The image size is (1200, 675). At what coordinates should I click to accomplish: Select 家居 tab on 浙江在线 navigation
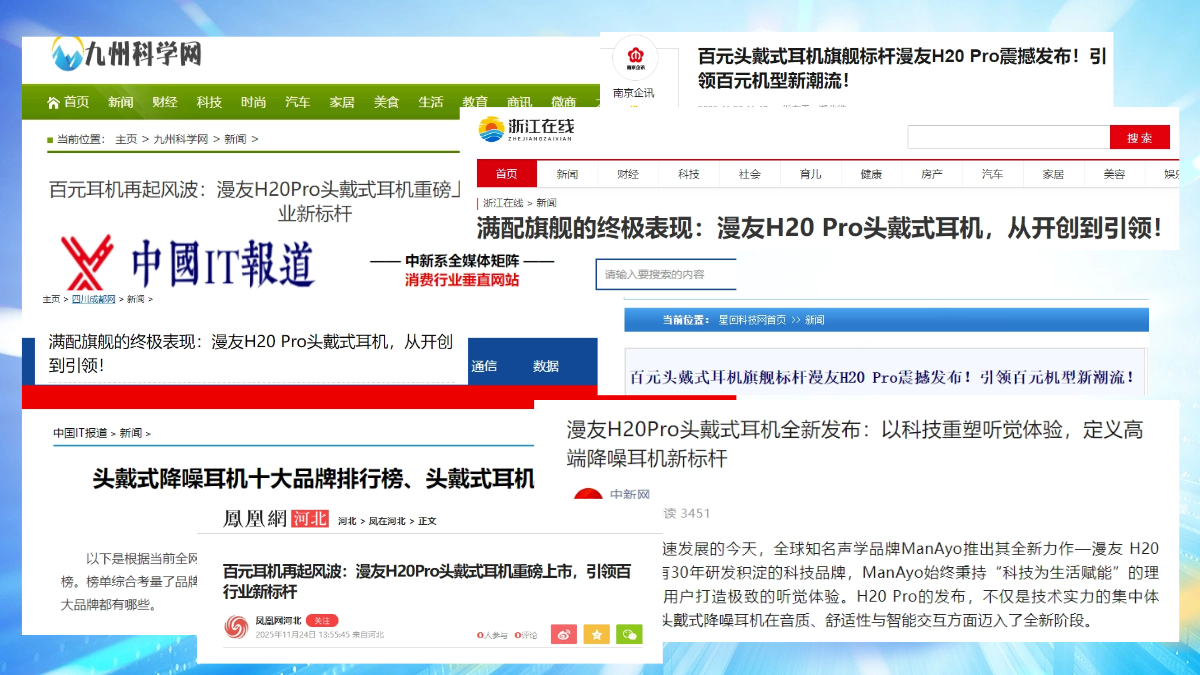pyautogui.click(x=1053, y=174)
